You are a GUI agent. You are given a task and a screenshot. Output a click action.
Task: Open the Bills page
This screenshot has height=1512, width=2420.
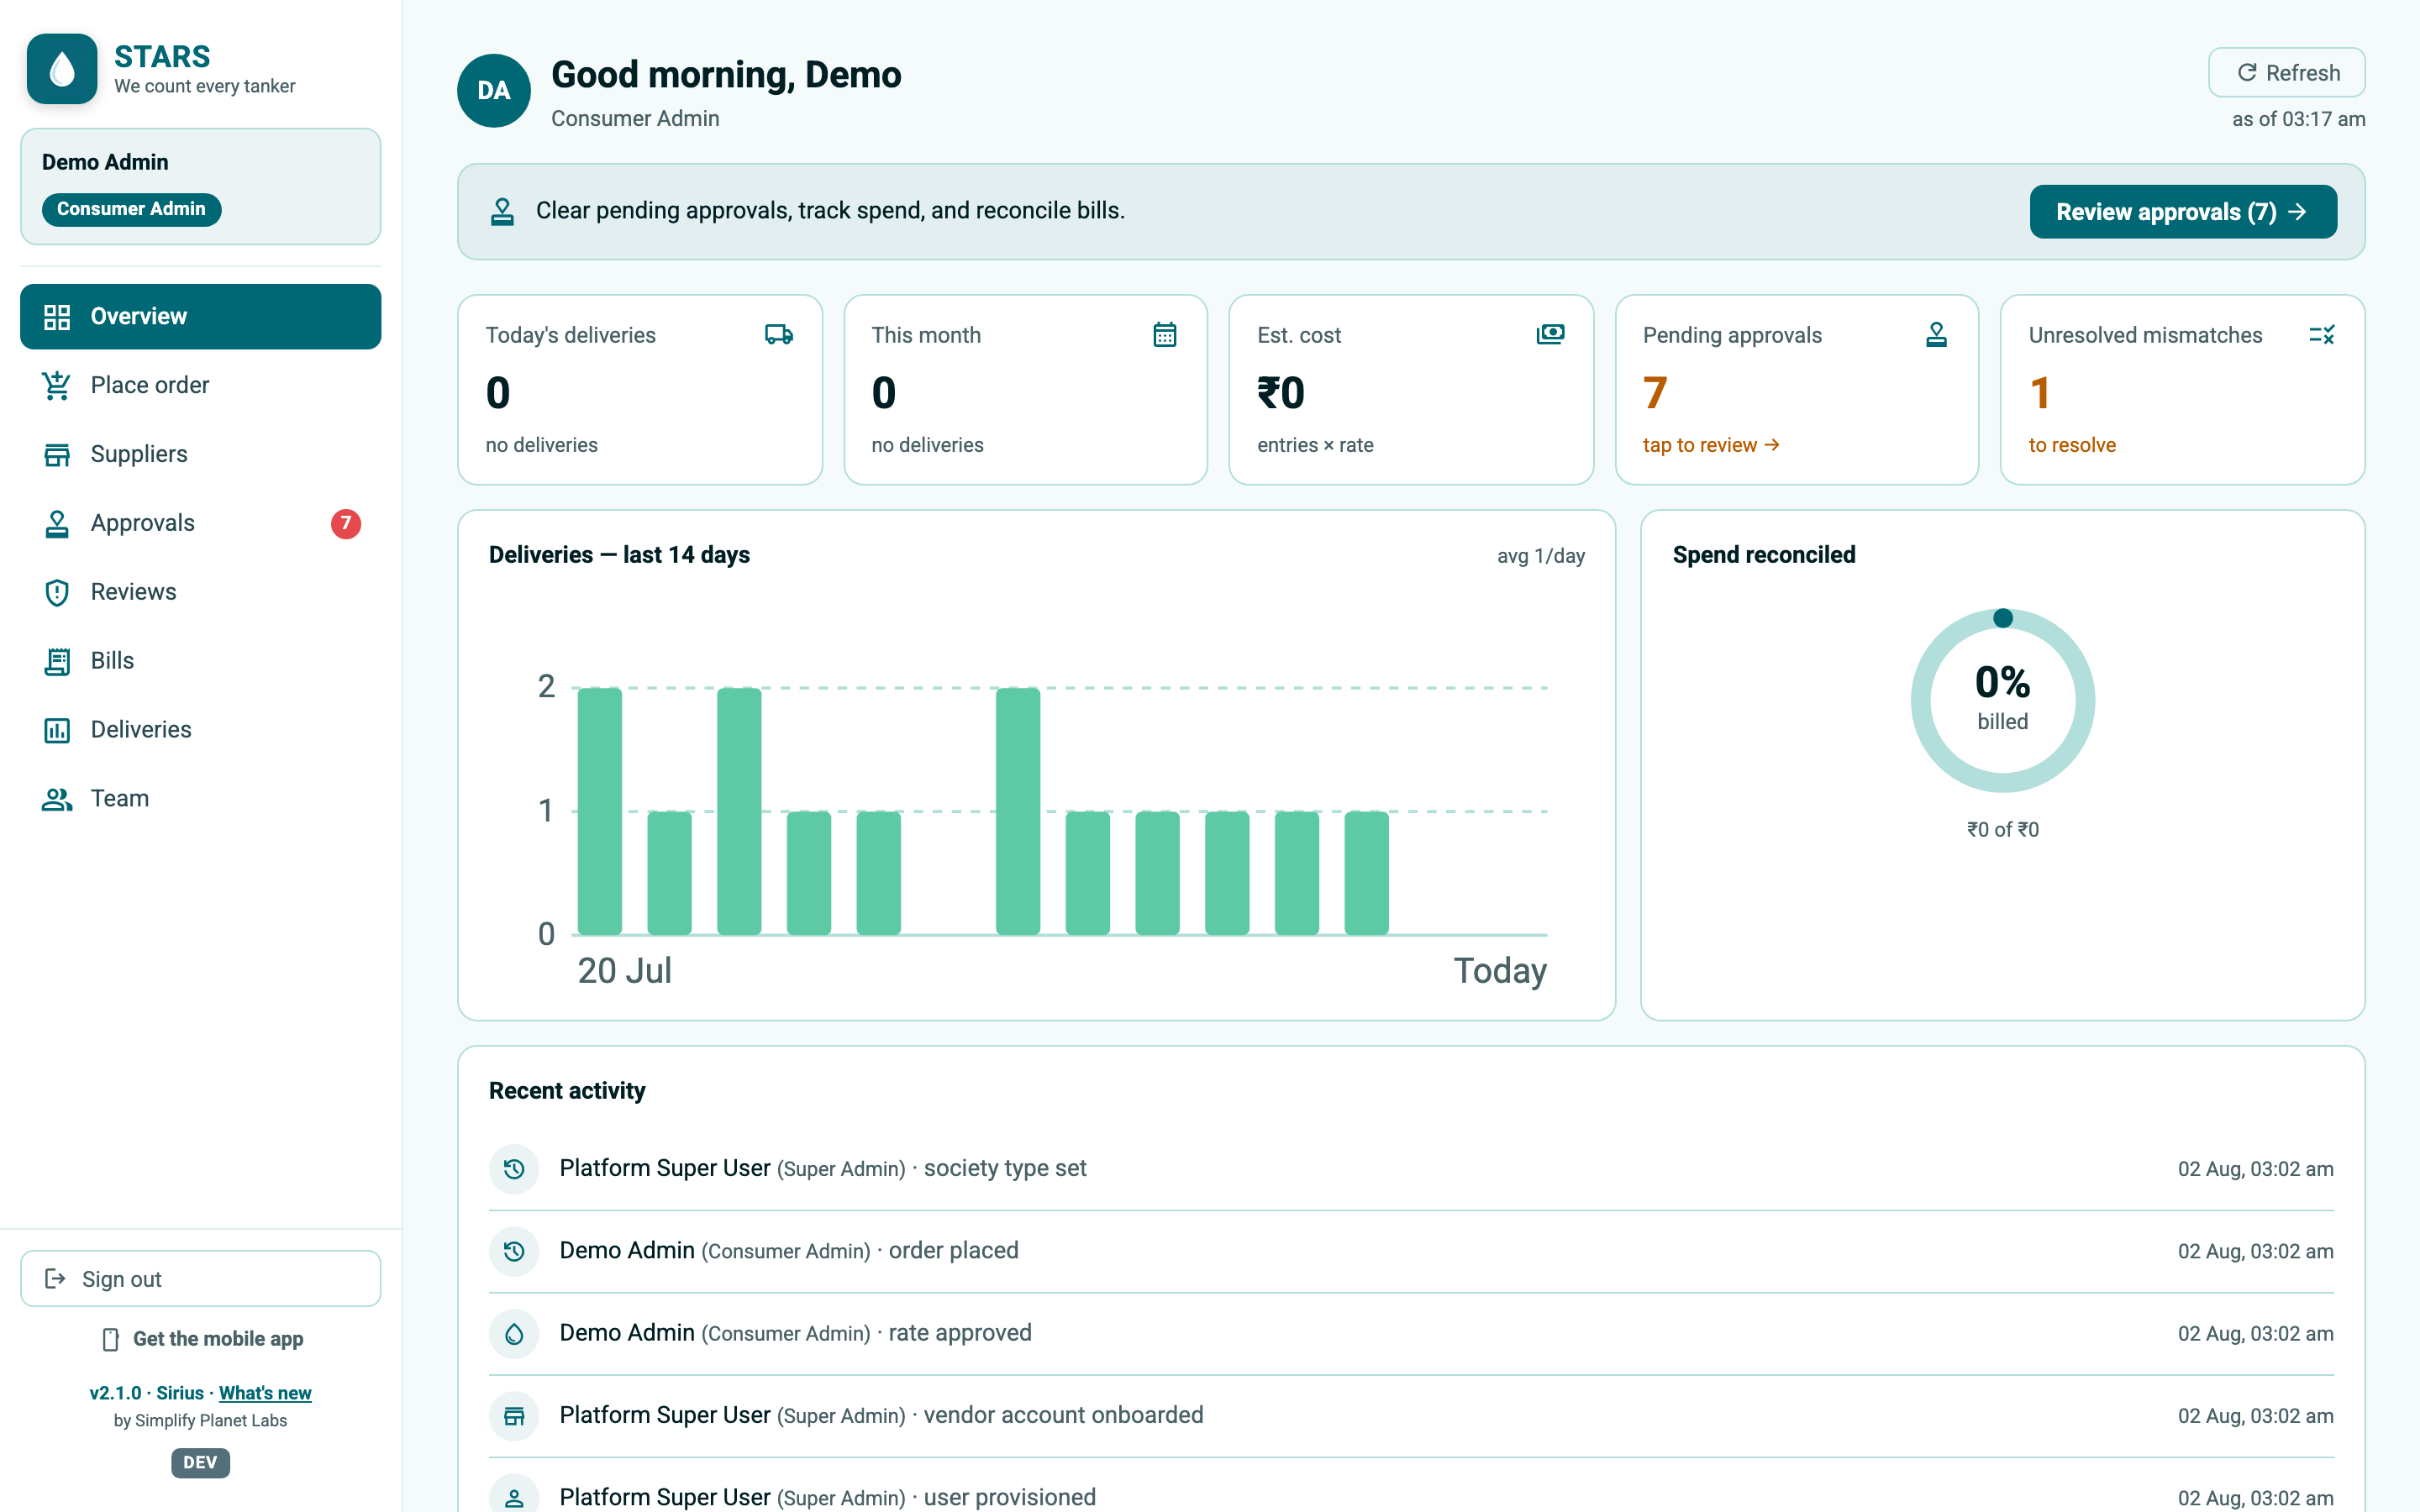(x=200, y=661)
